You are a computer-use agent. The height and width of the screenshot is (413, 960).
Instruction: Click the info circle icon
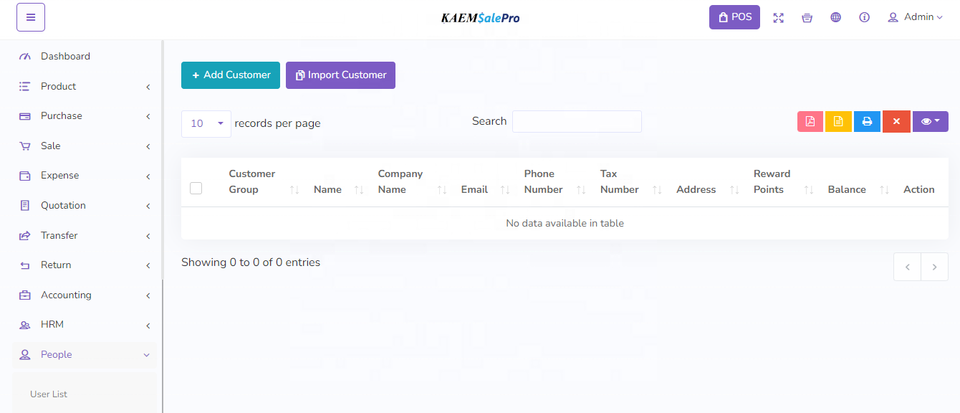click(x=864, y=17)
